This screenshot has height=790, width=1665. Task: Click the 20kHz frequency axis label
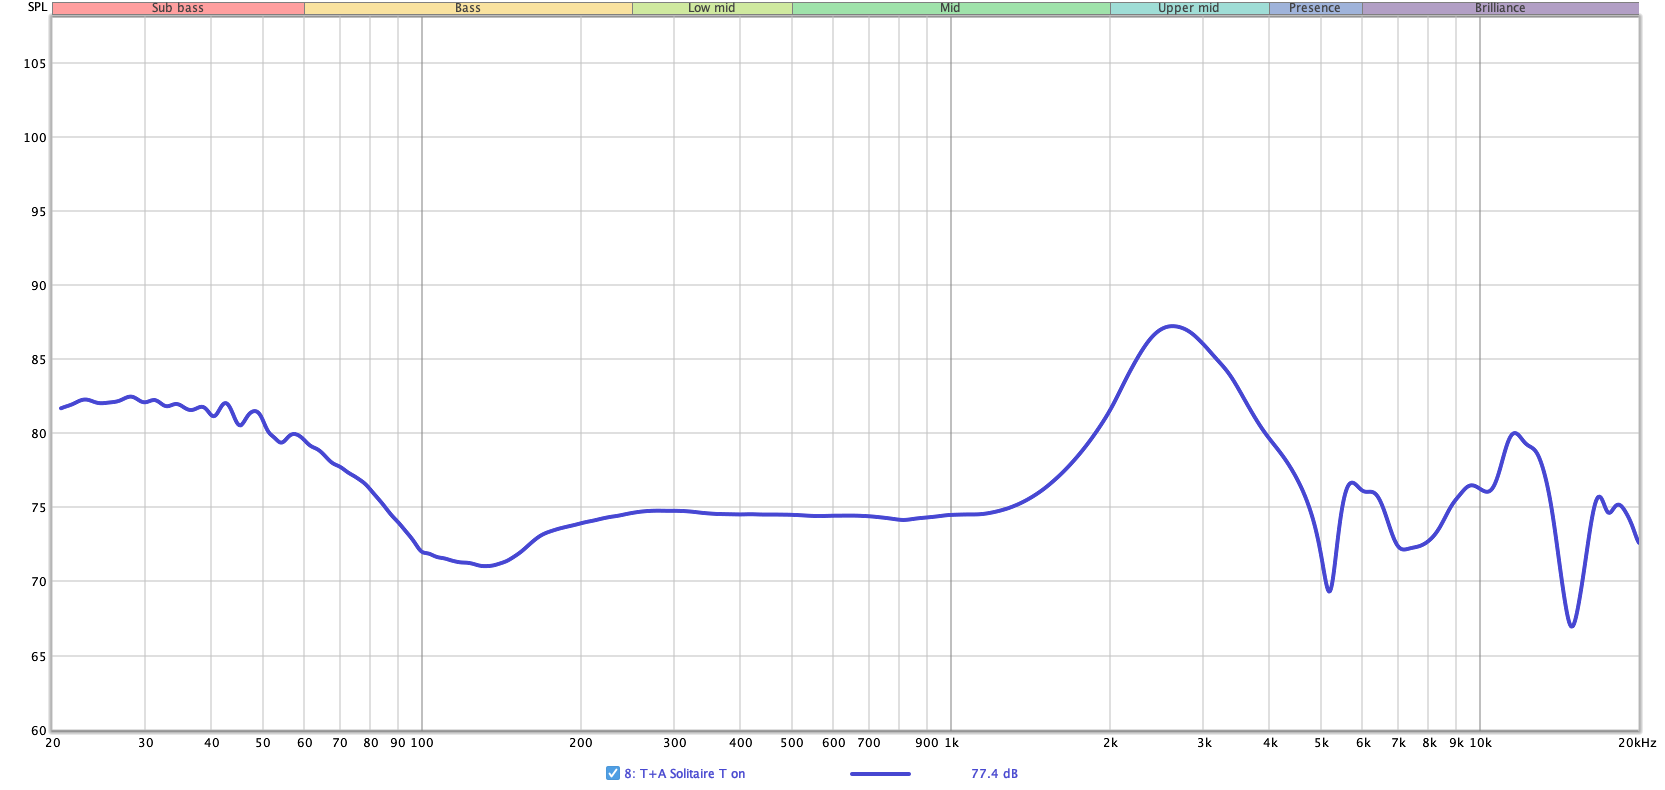click(x=1637, y=743)
